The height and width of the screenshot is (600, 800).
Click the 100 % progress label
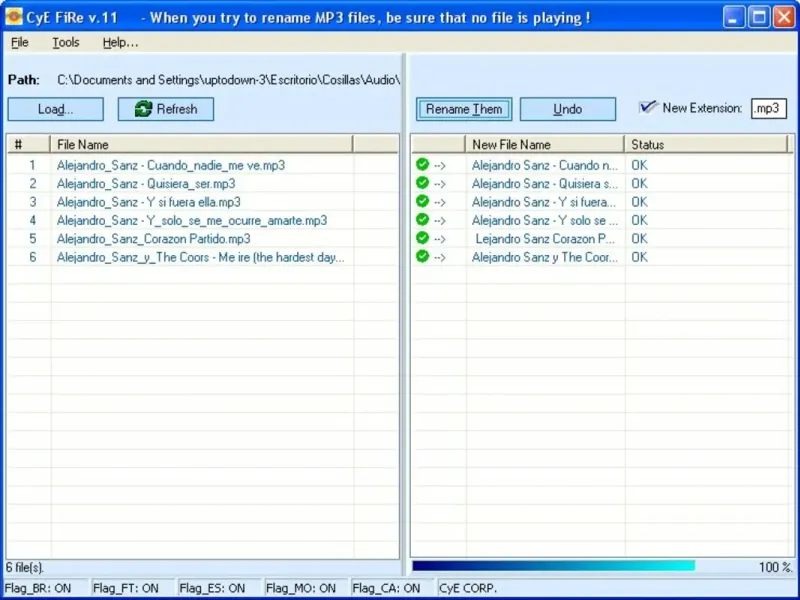point(776,567)
